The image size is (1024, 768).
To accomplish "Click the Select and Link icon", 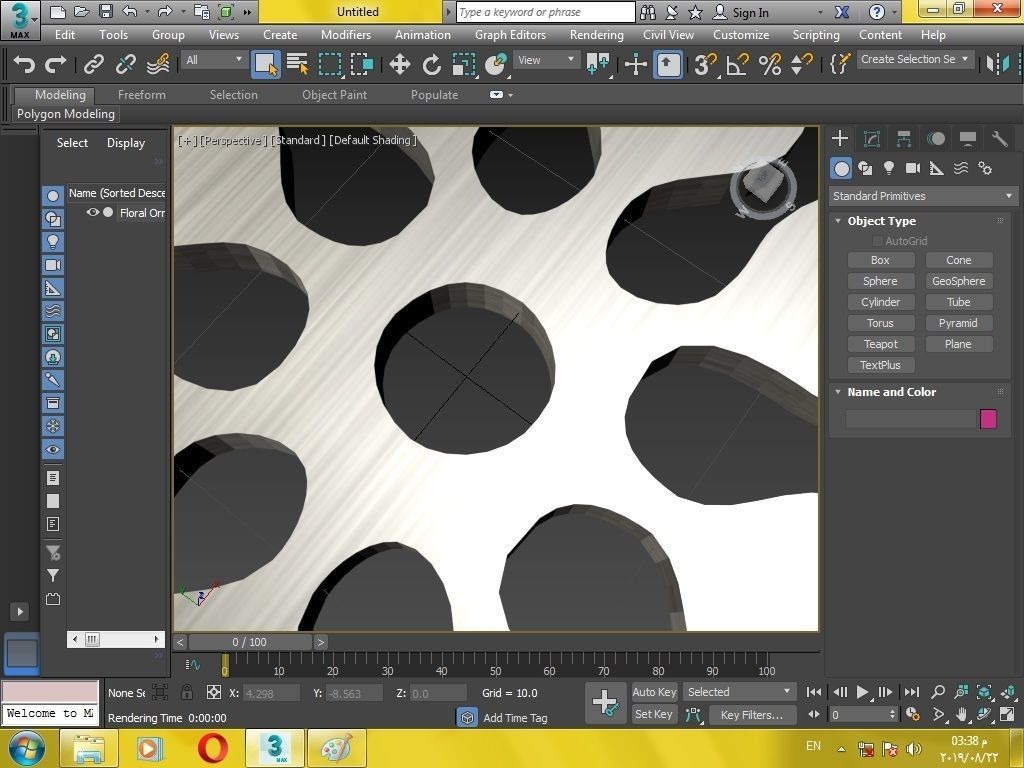I will [x=94, y=64].
